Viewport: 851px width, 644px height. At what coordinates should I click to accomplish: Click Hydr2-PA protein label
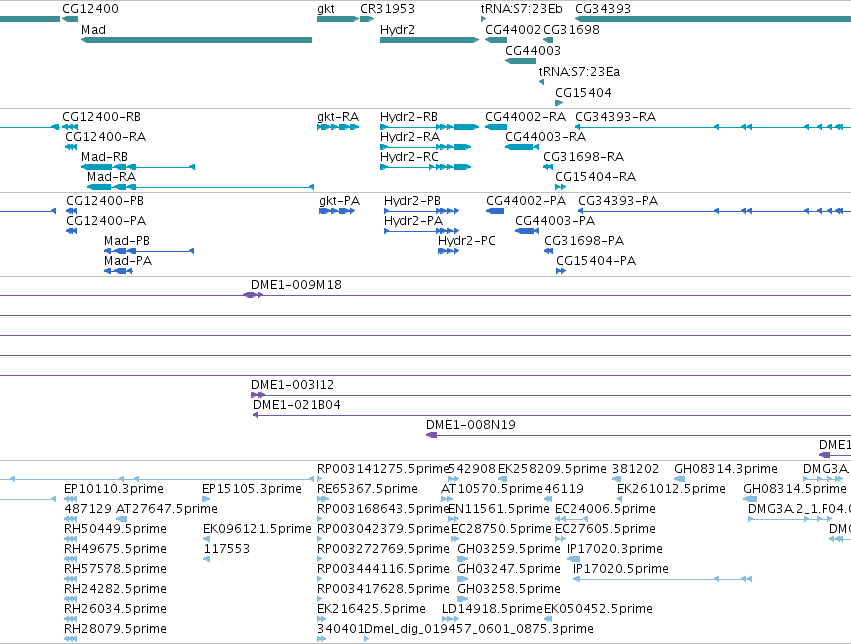[414, 221]
